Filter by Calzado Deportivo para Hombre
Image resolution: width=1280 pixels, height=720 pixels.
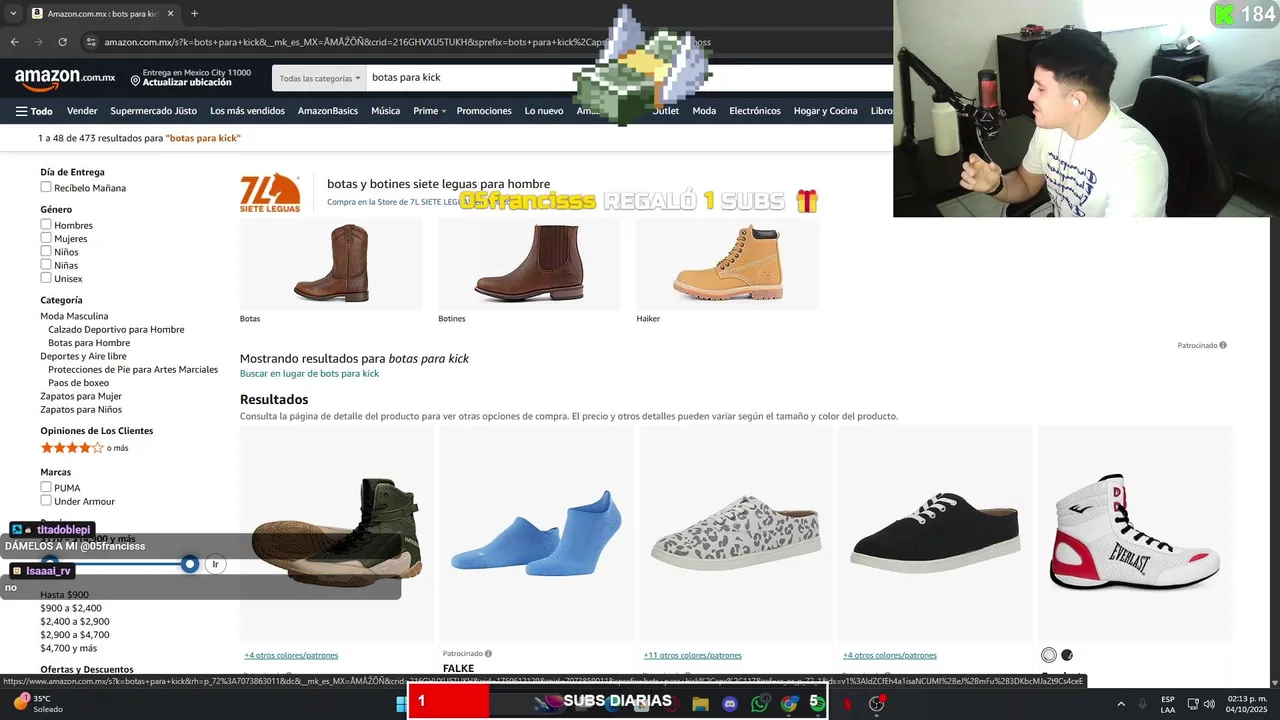(x=116, y=329)
